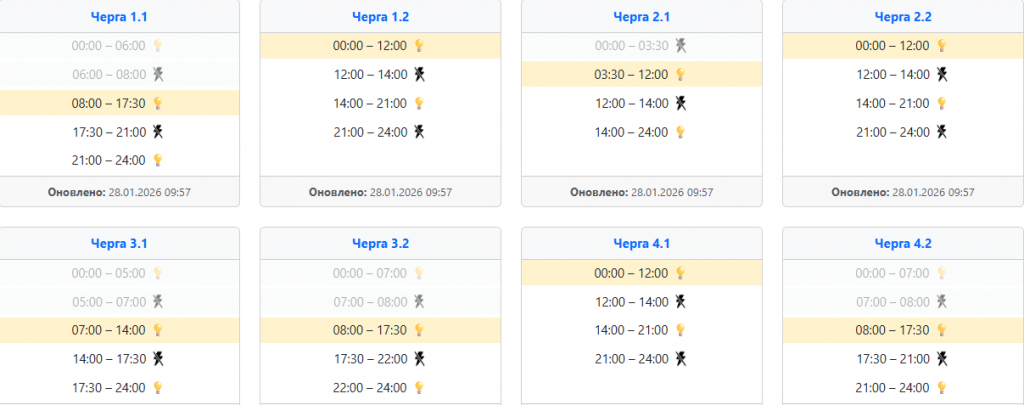
Task: Click outage icon at 12:00 – 14:00 in Черга 2.2
Action: click(942, 74)
